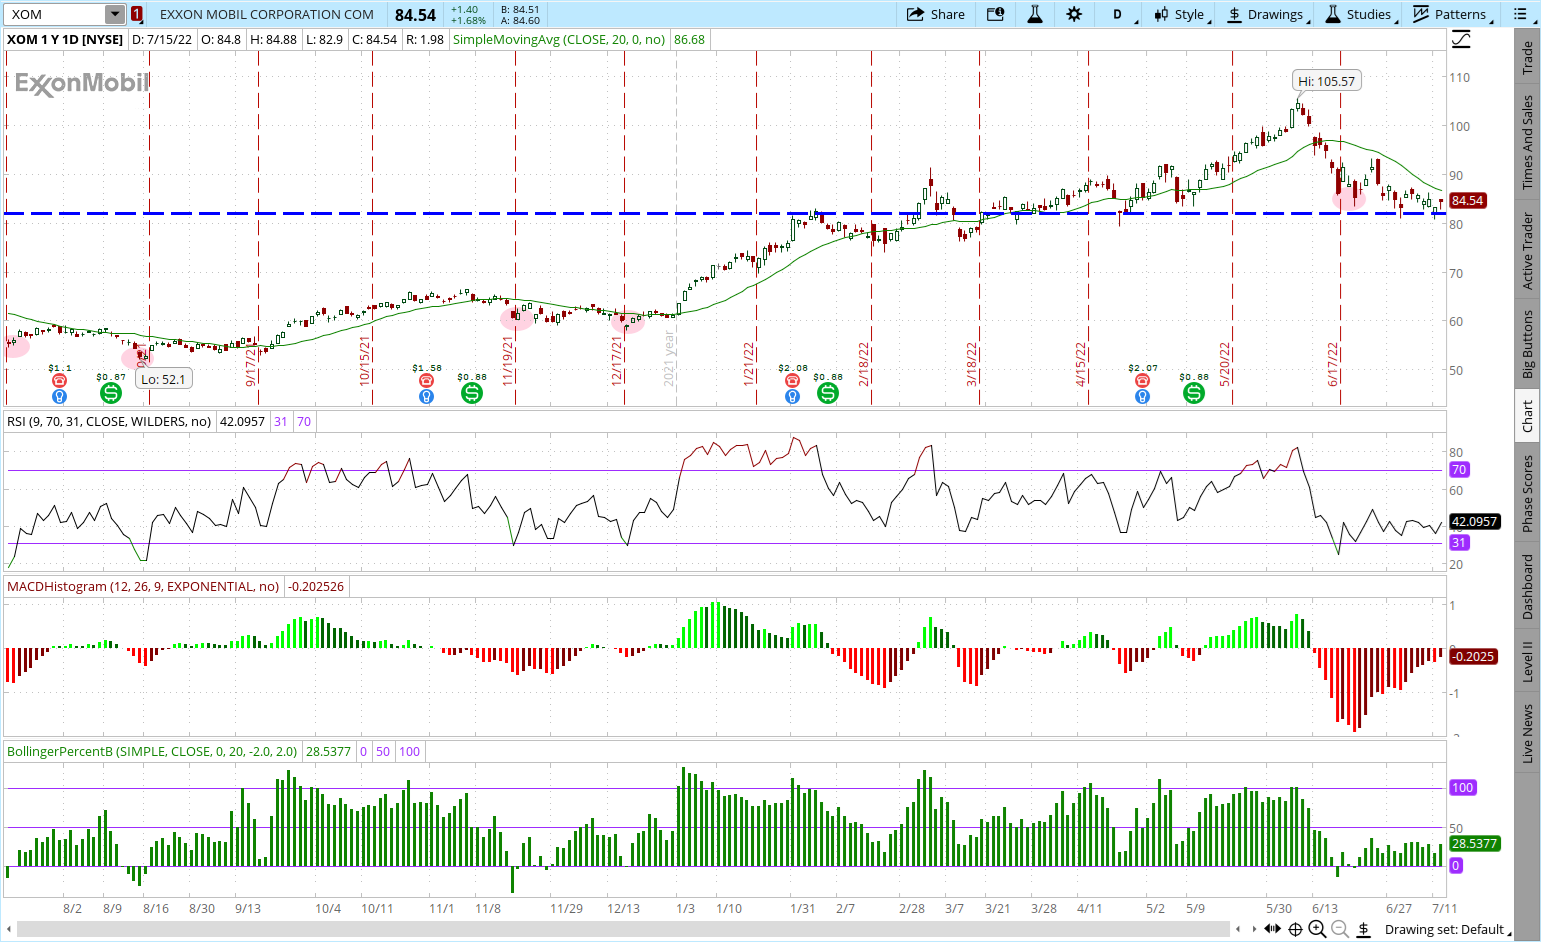Open the Share chart button
1541x942 pixels.
pyautogui.click(x=935, y=14)
